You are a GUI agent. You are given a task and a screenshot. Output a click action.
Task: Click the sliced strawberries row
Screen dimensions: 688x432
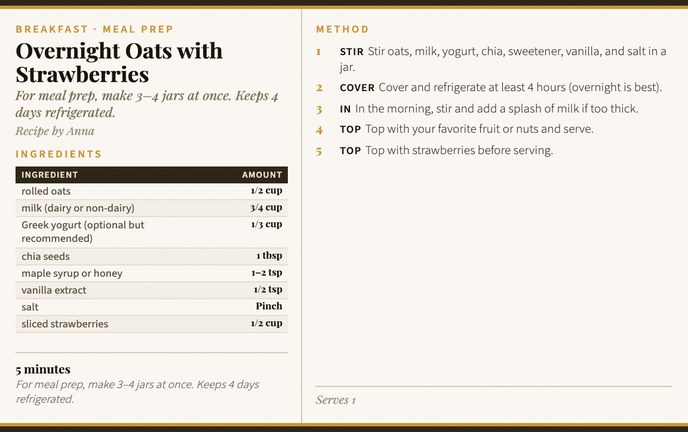151,324
